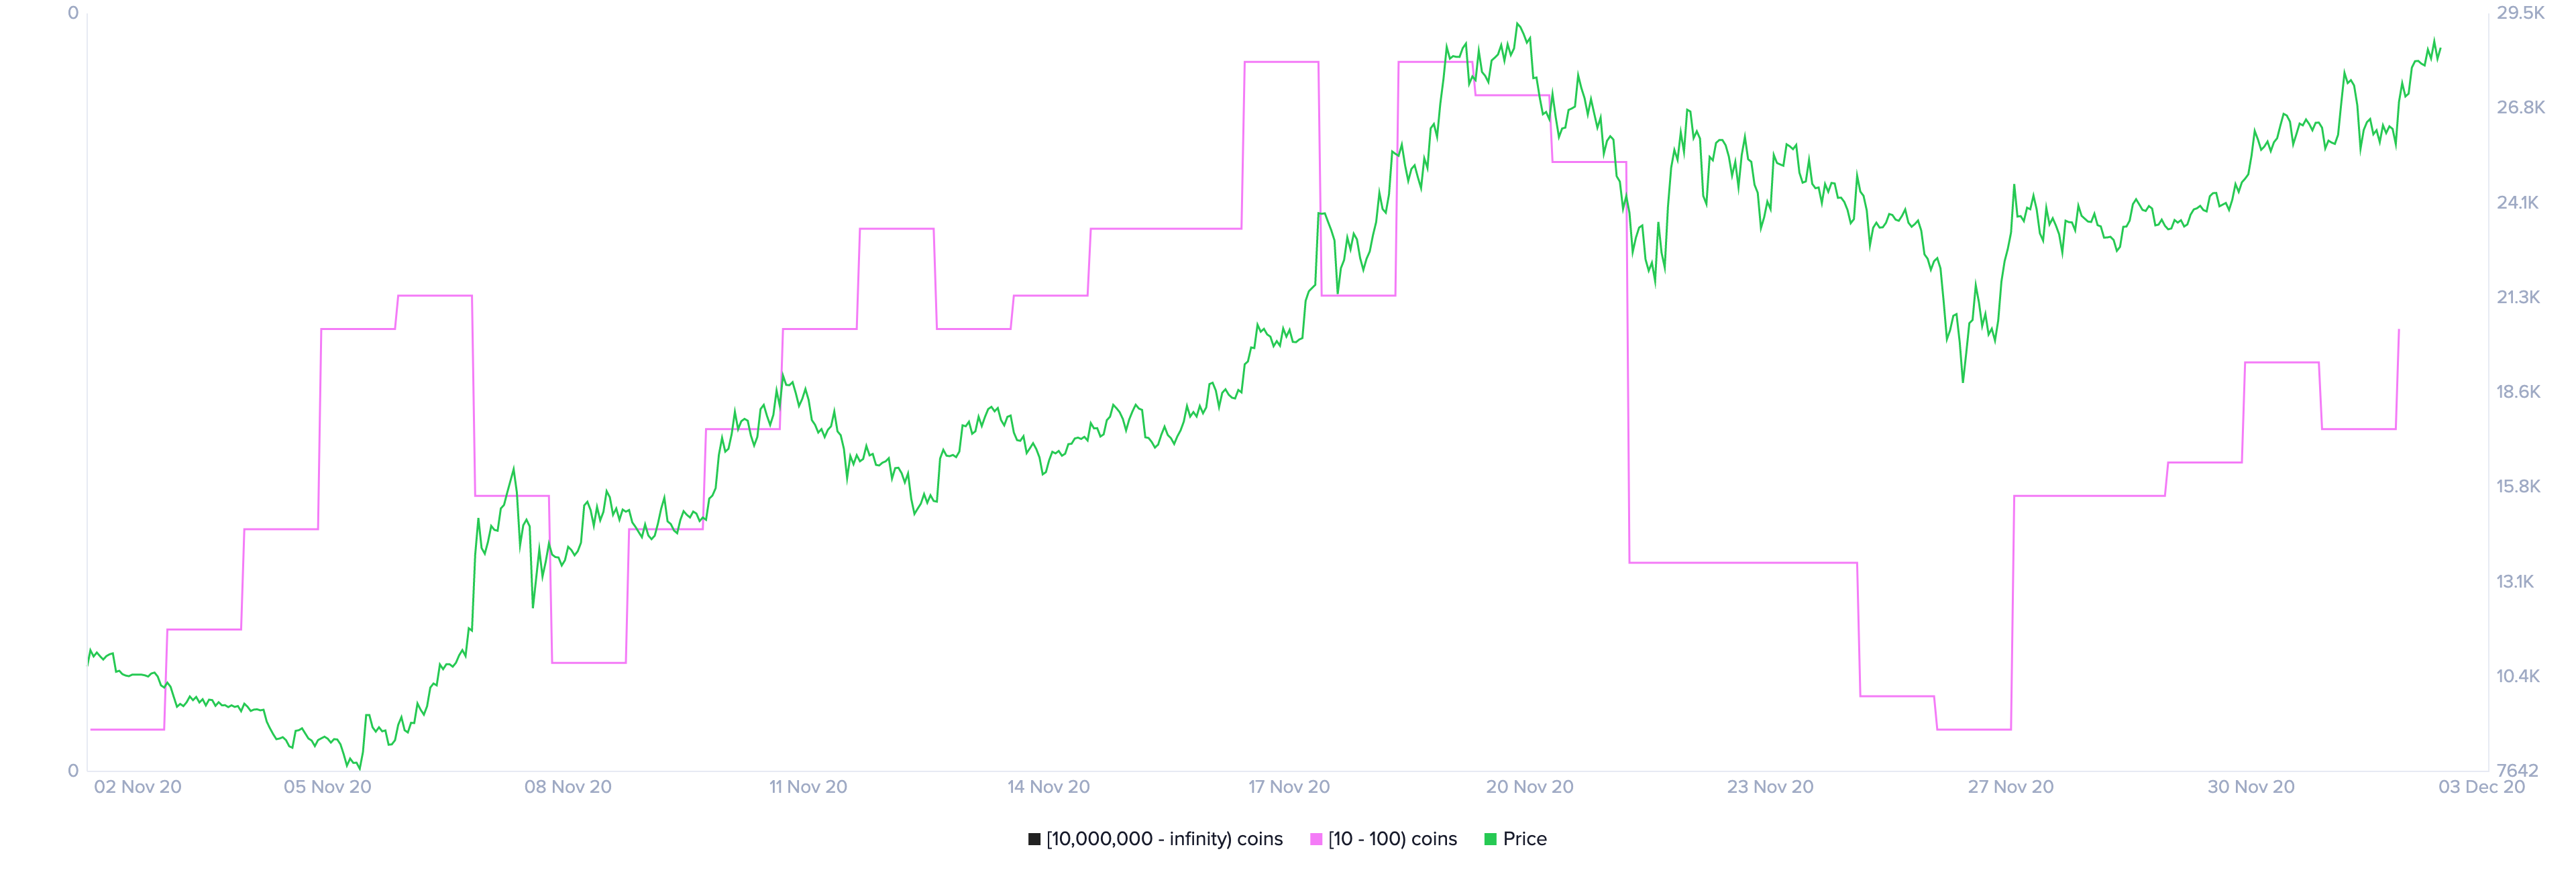Select the 23 Nov 20 date tick
The width and height of the screenshot is (2576, 872).
point(1770,787)
